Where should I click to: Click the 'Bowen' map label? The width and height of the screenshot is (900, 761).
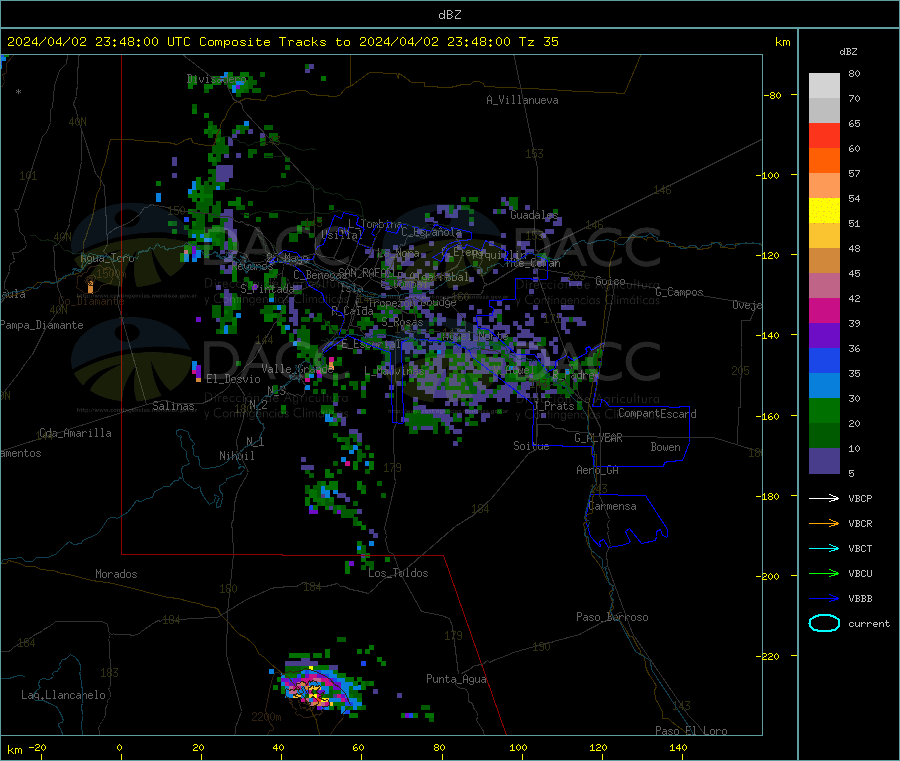[x=665, y=447]
